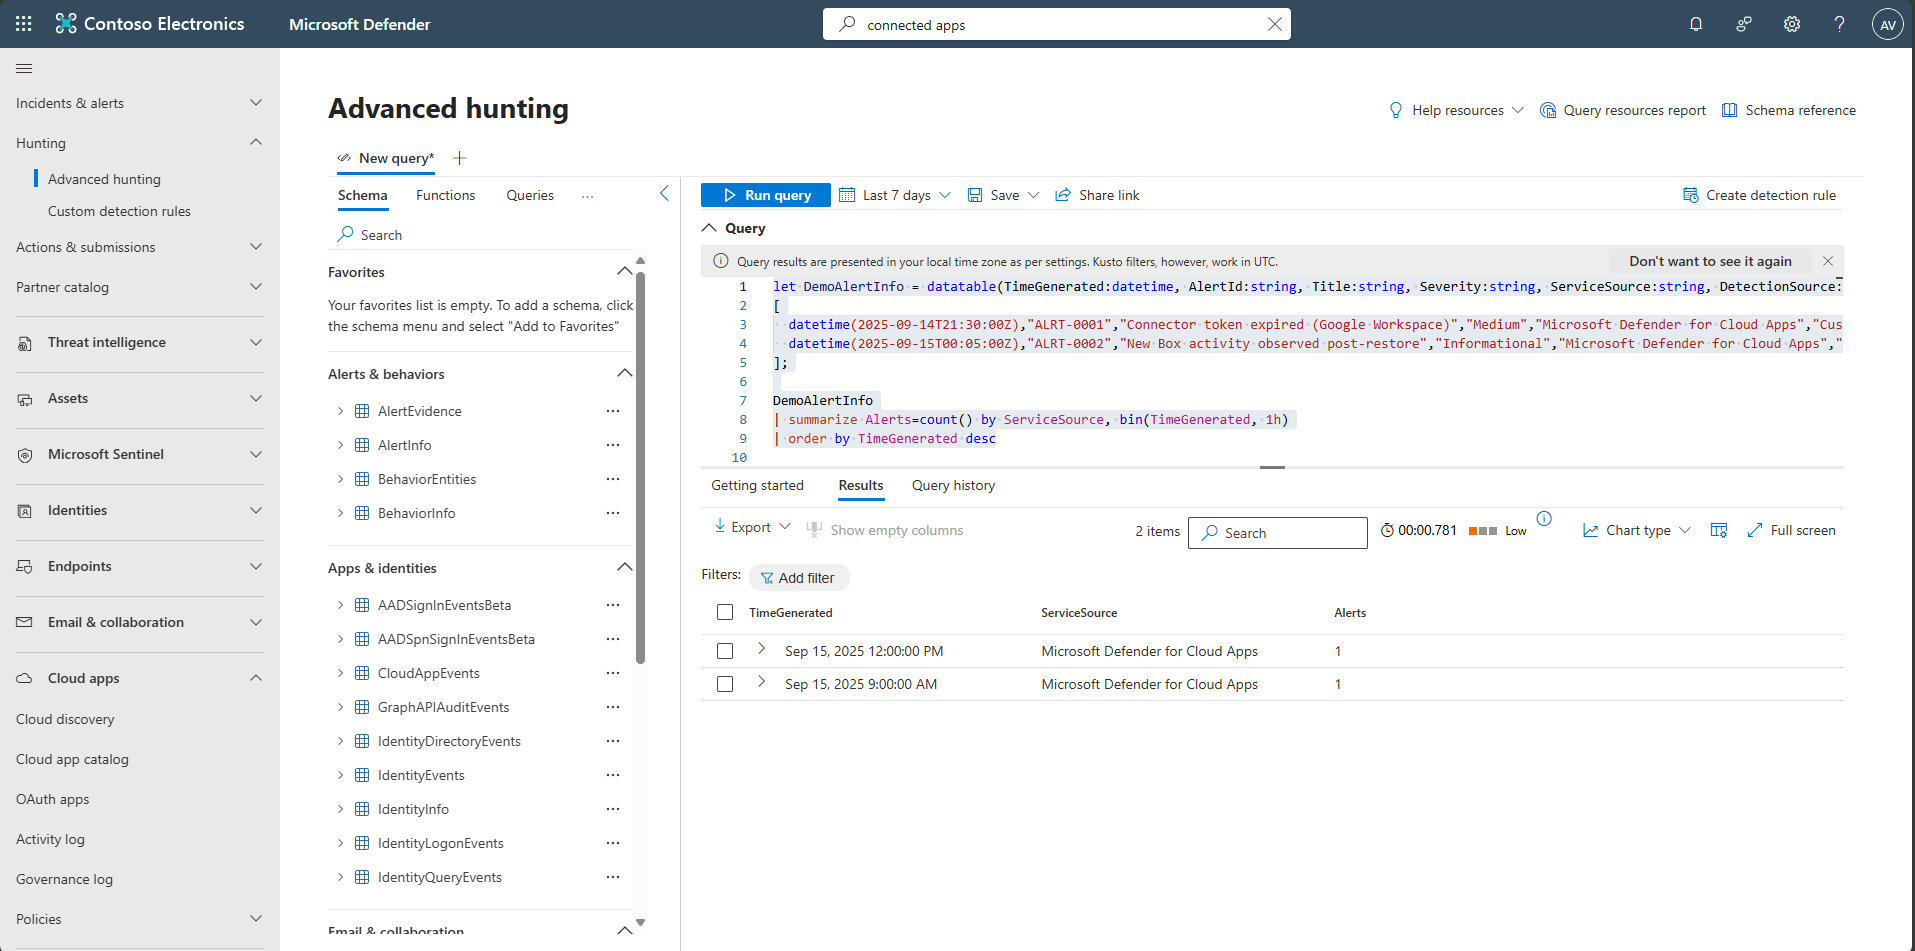Dismiss the time zone info banner
The height and width of the screenshot is (951, 1915).
pos(1828,261)
